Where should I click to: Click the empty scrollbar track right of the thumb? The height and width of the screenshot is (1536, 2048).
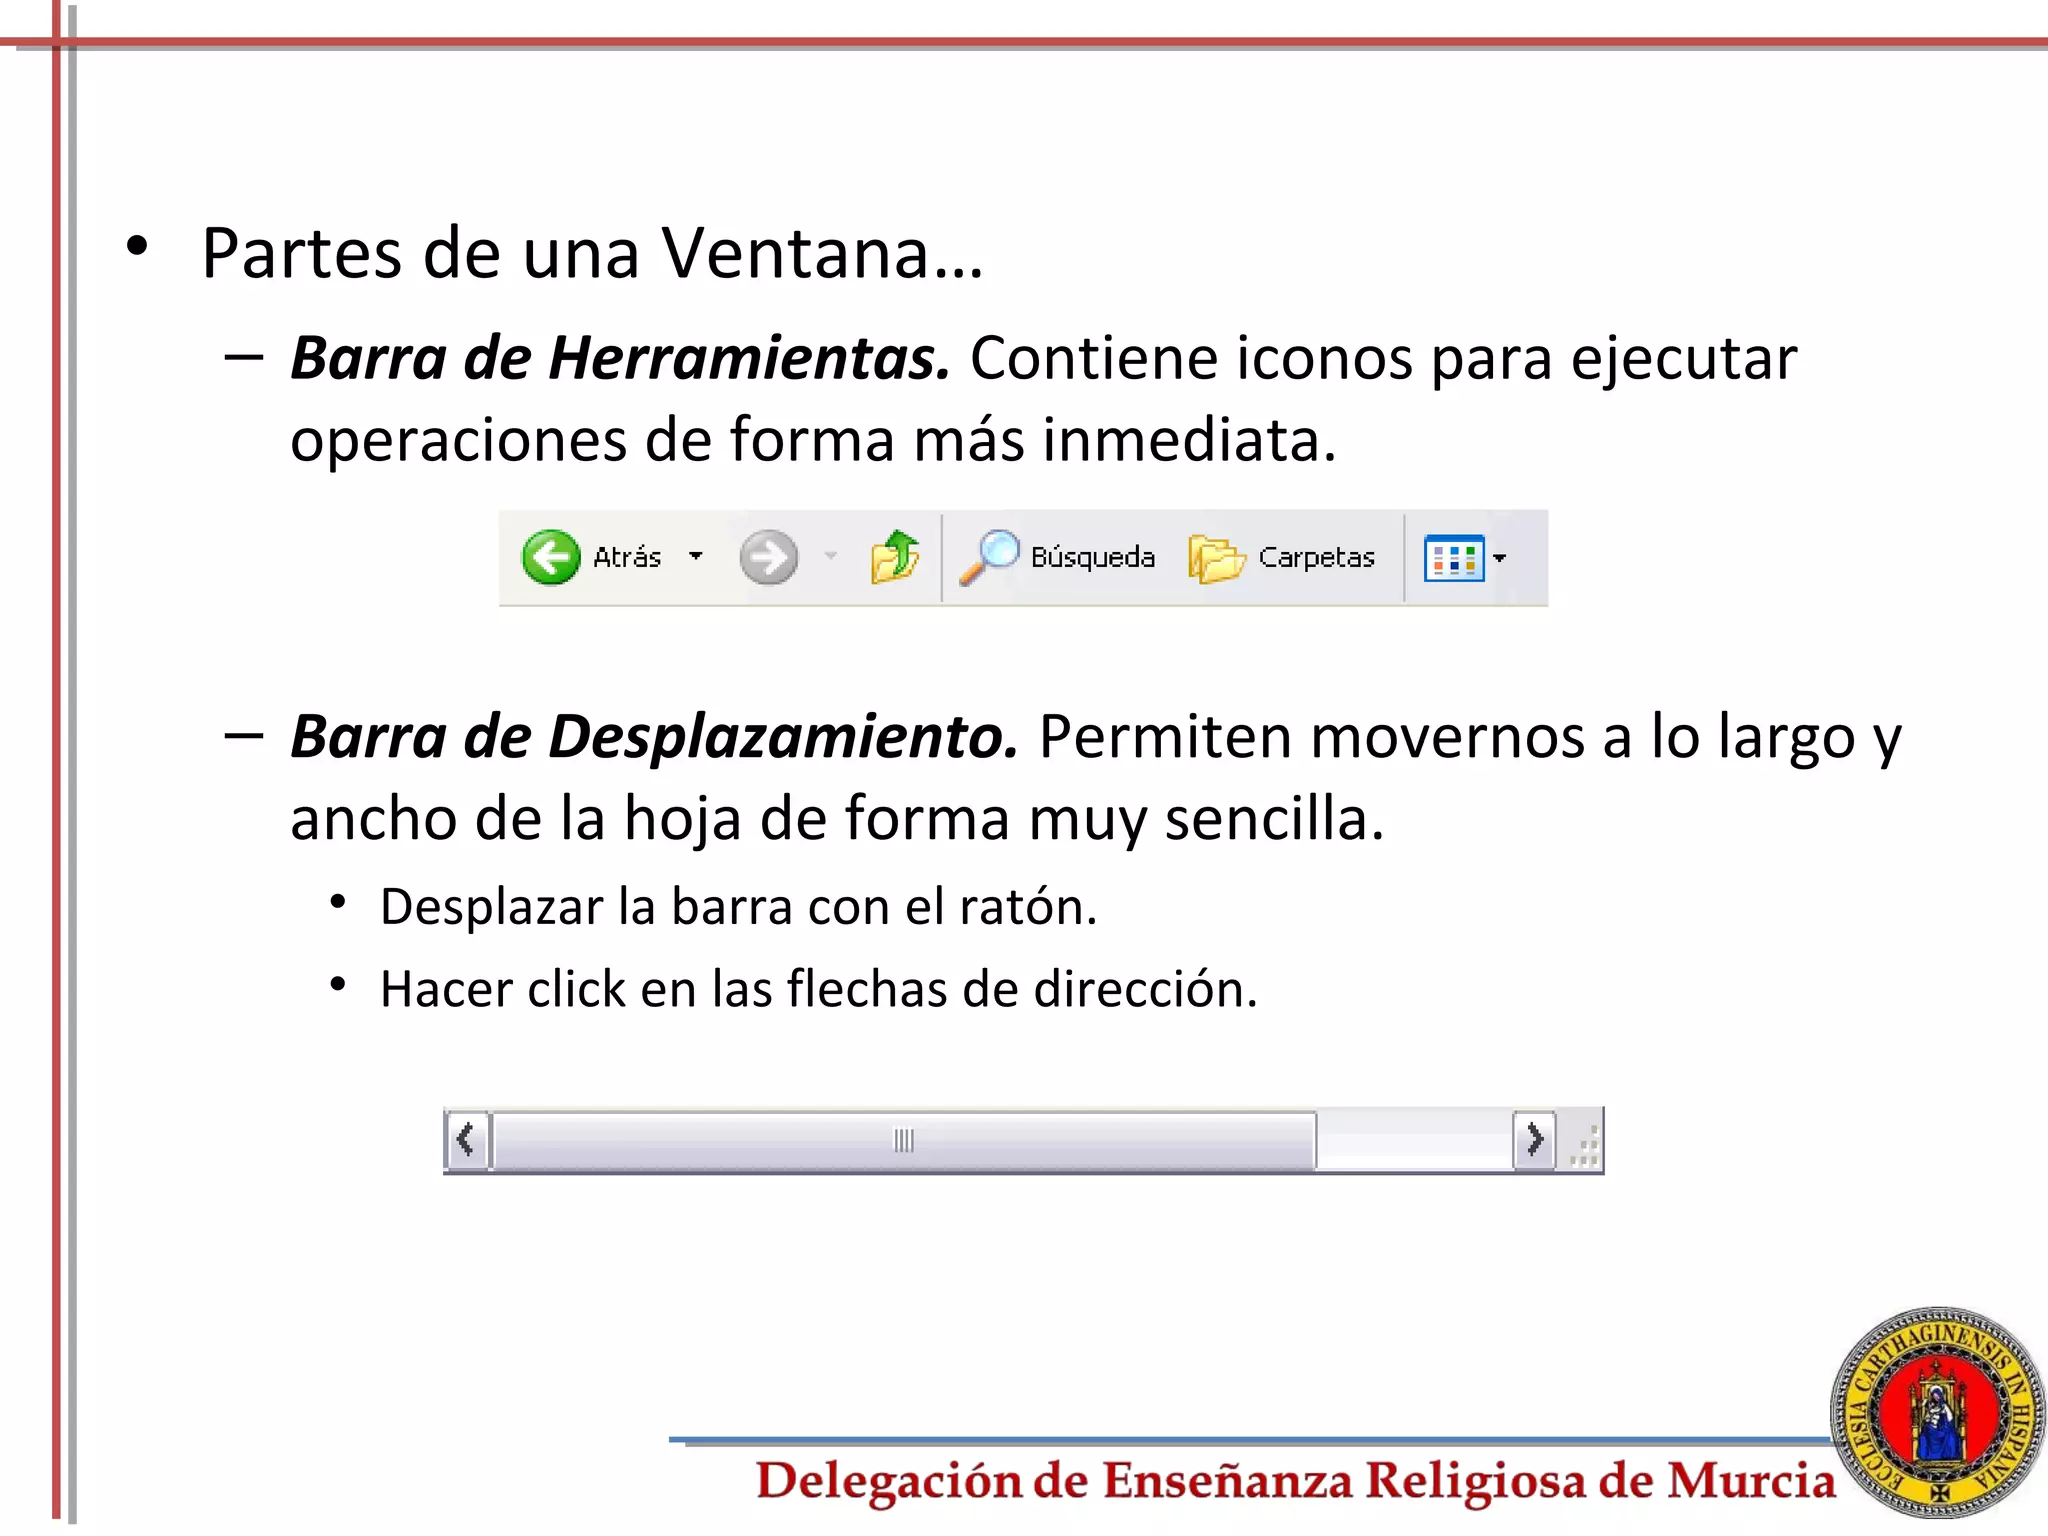1414,1140
